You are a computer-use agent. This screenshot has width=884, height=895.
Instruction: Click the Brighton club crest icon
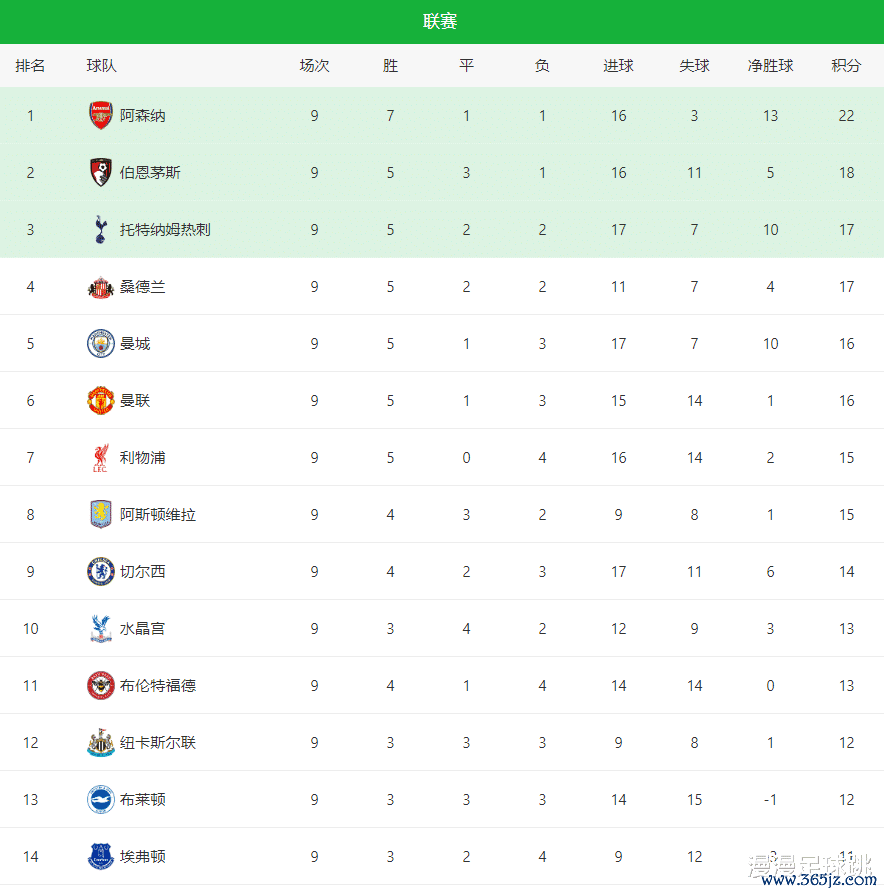coord(101,800)
